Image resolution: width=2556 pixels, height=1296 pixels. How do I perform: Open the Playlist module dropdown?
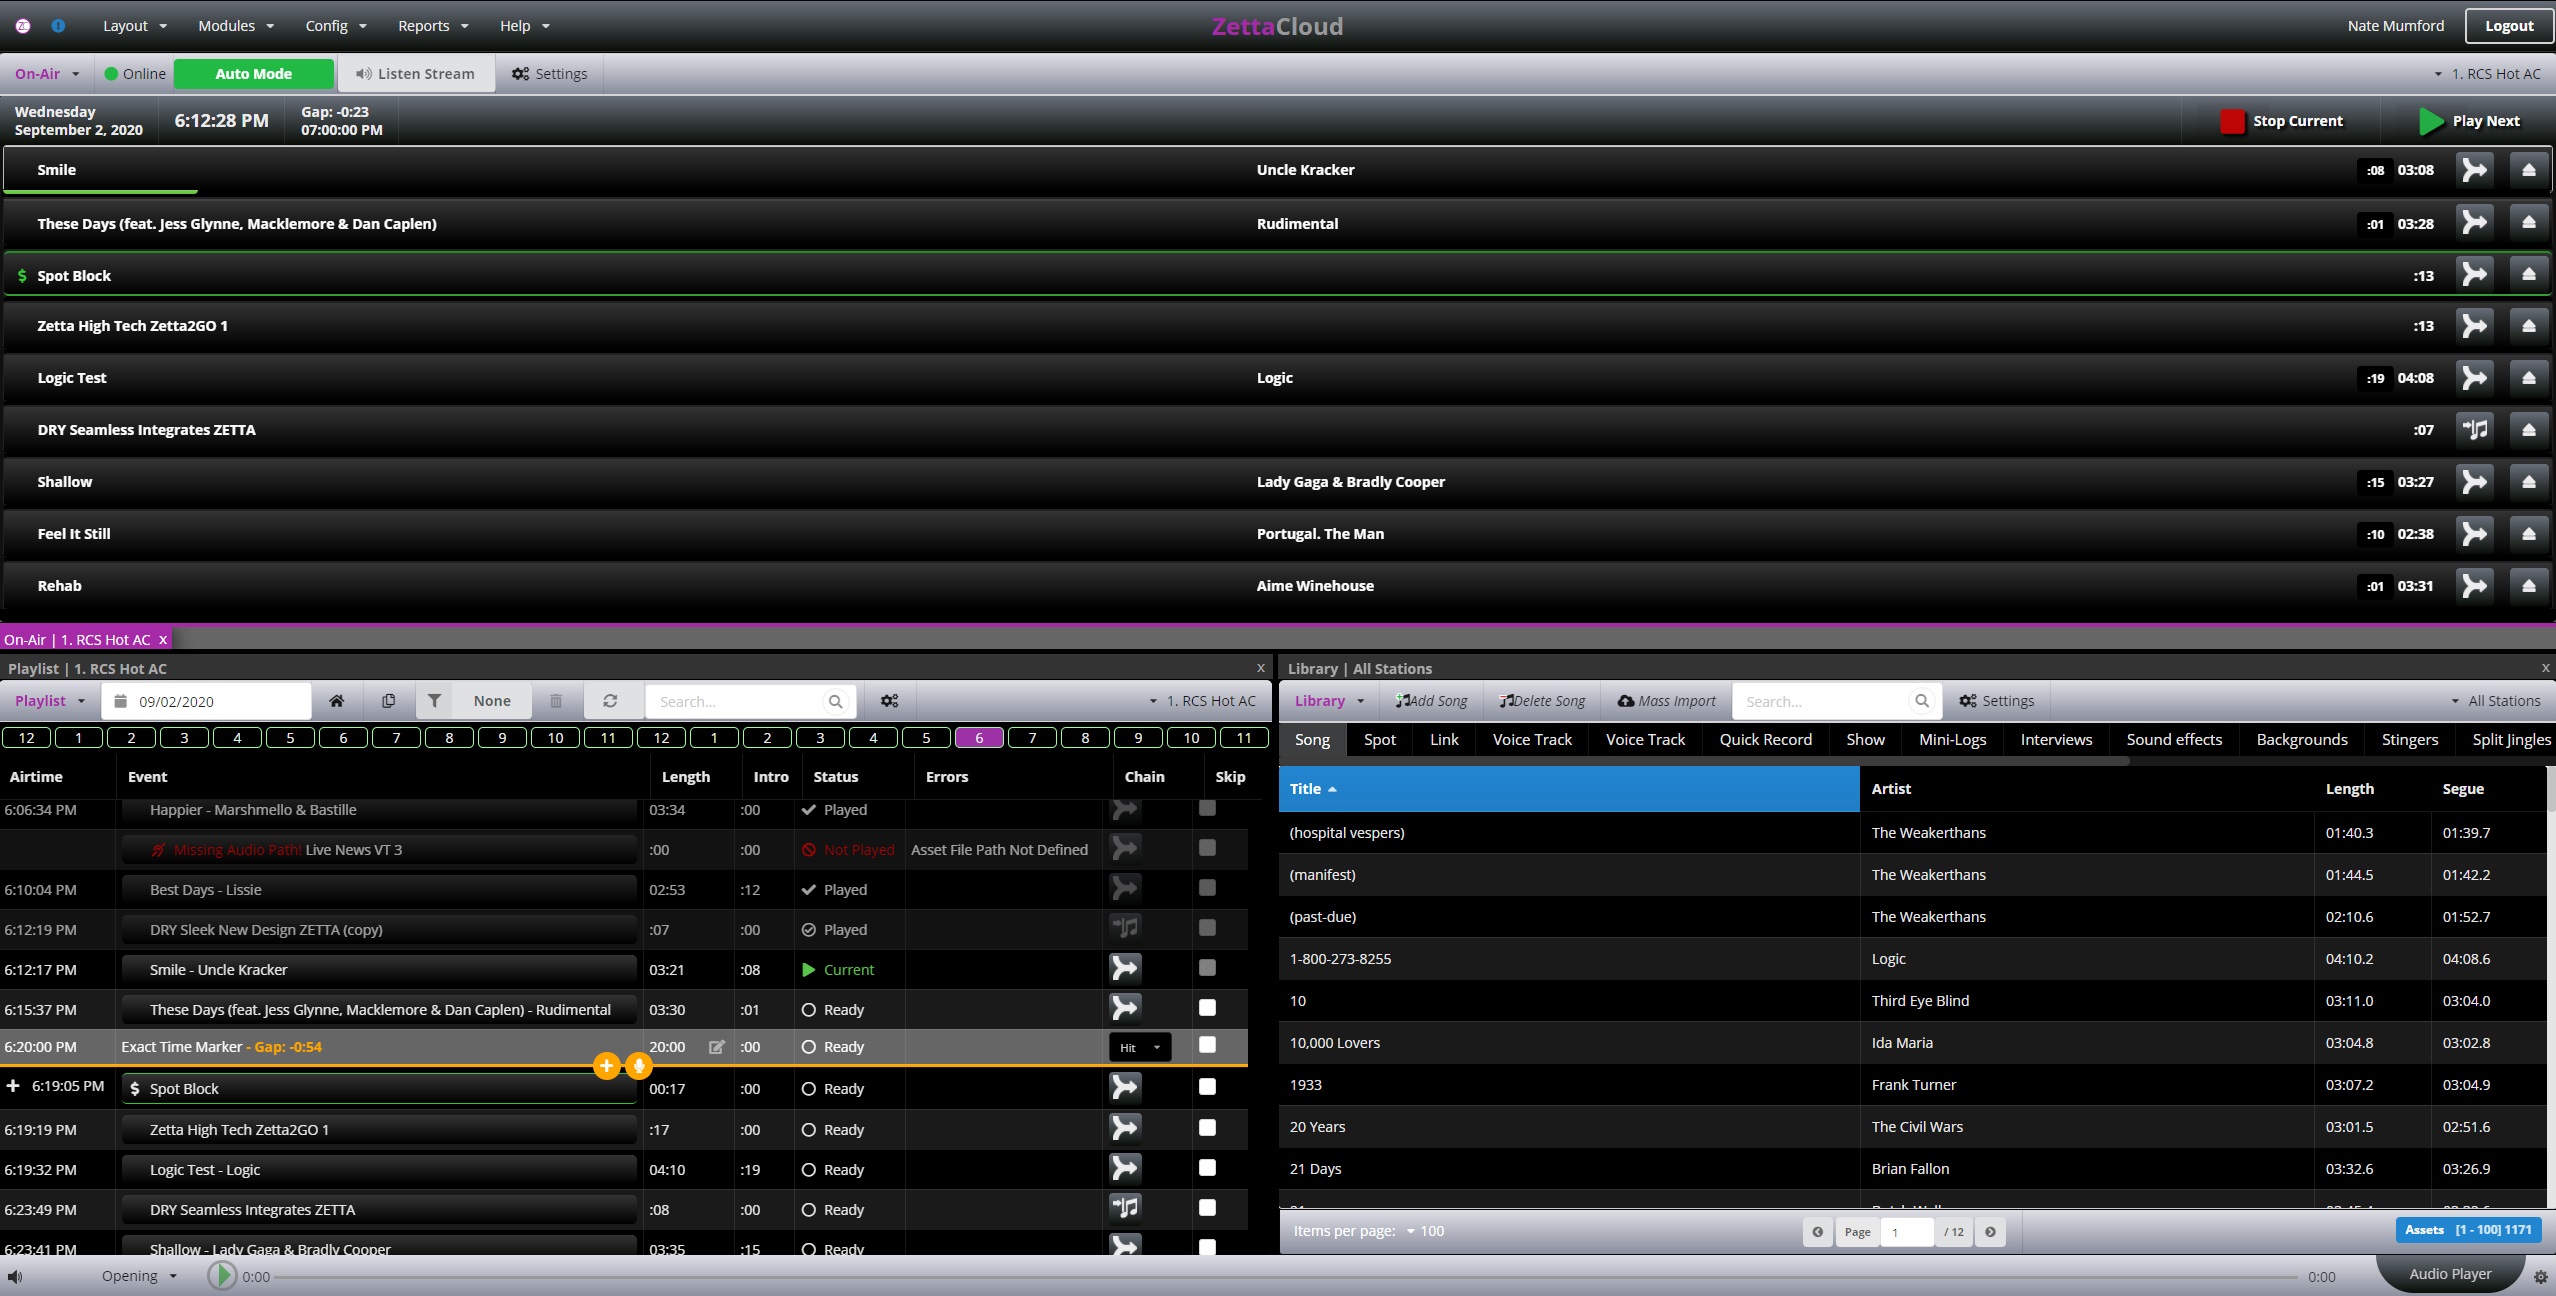50,701
